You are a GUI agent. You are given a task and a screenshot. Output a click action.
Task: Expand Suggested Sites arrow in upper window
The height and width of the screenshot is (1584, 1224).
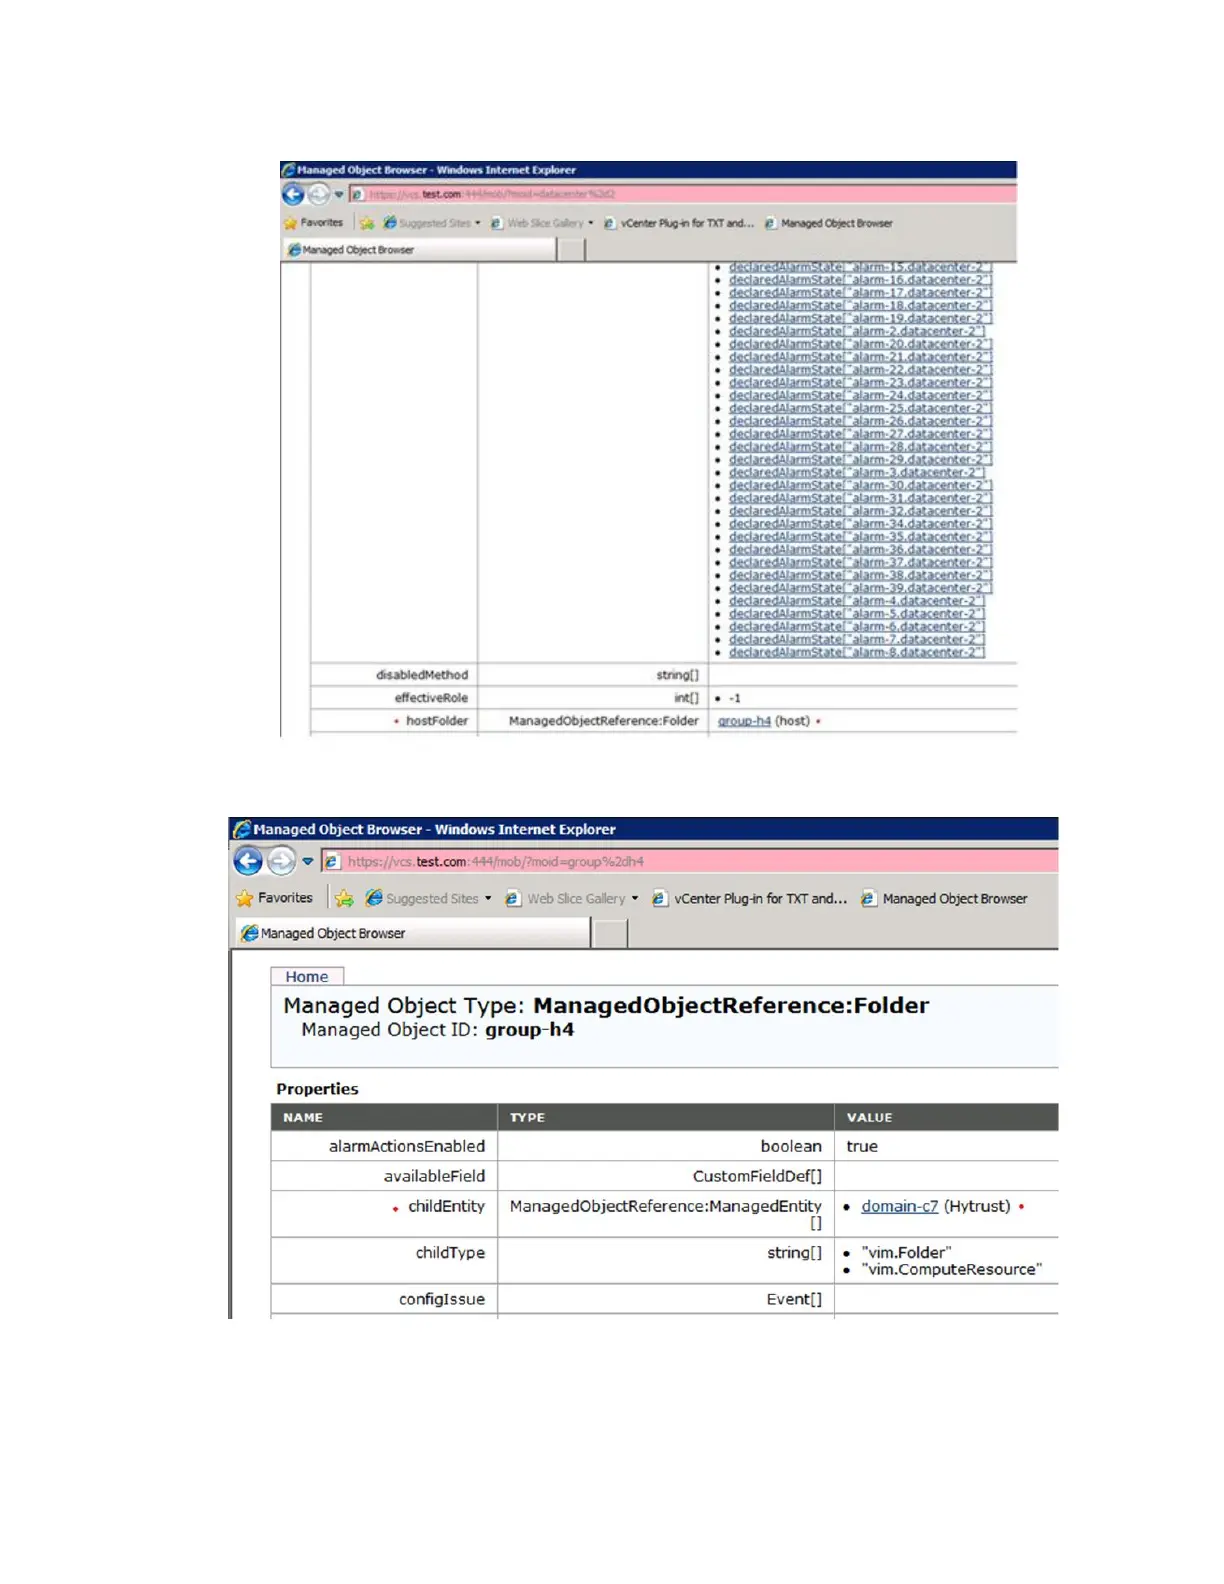478,223
